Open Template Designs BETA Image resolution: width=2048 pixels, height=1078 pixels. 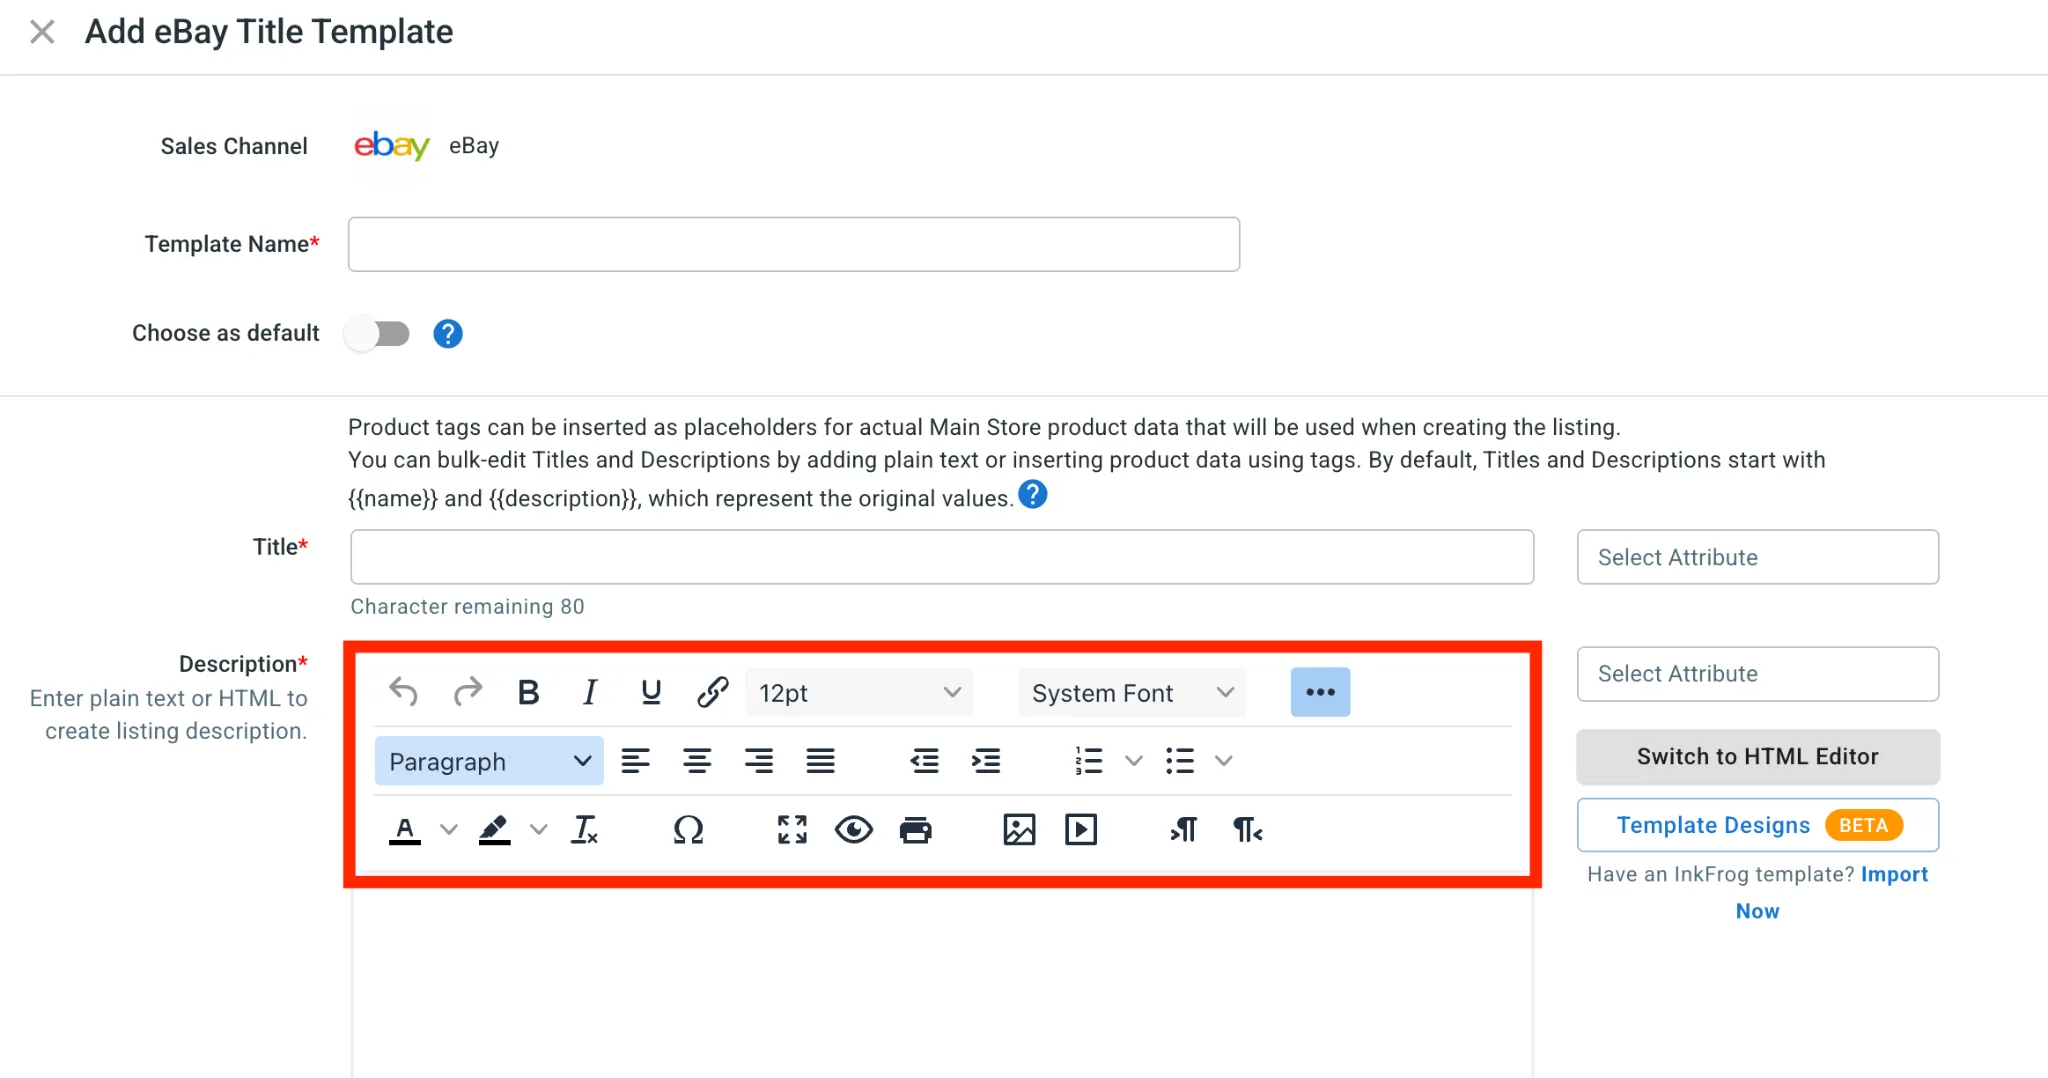tap(1758, 825)
